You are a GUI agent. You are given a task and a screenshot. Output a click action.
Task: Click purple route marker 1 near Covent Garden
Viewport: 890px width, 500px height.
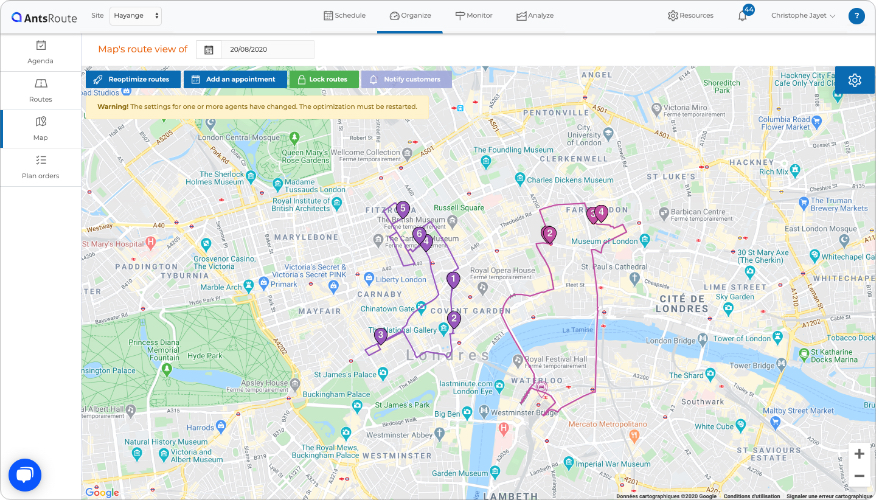pos(452,280)
